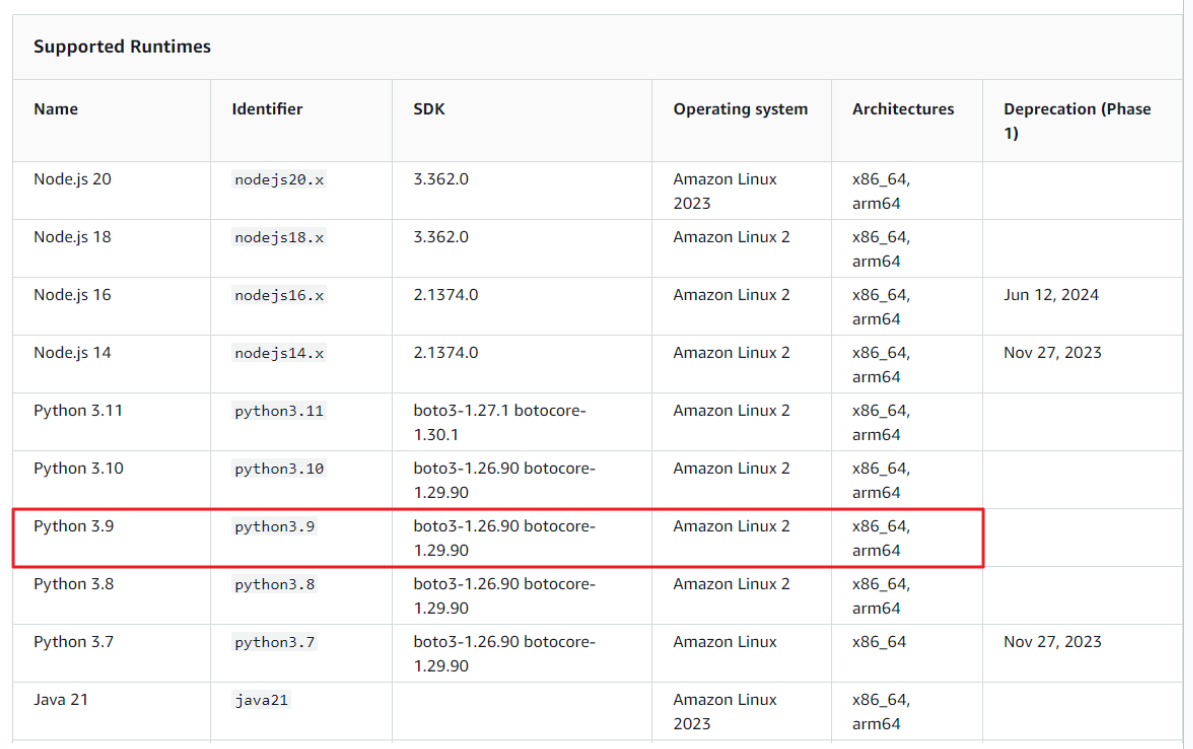Click the "Deprecation (Phase 1)" column header
The image size is (1193, 749).
point(1077,120)
